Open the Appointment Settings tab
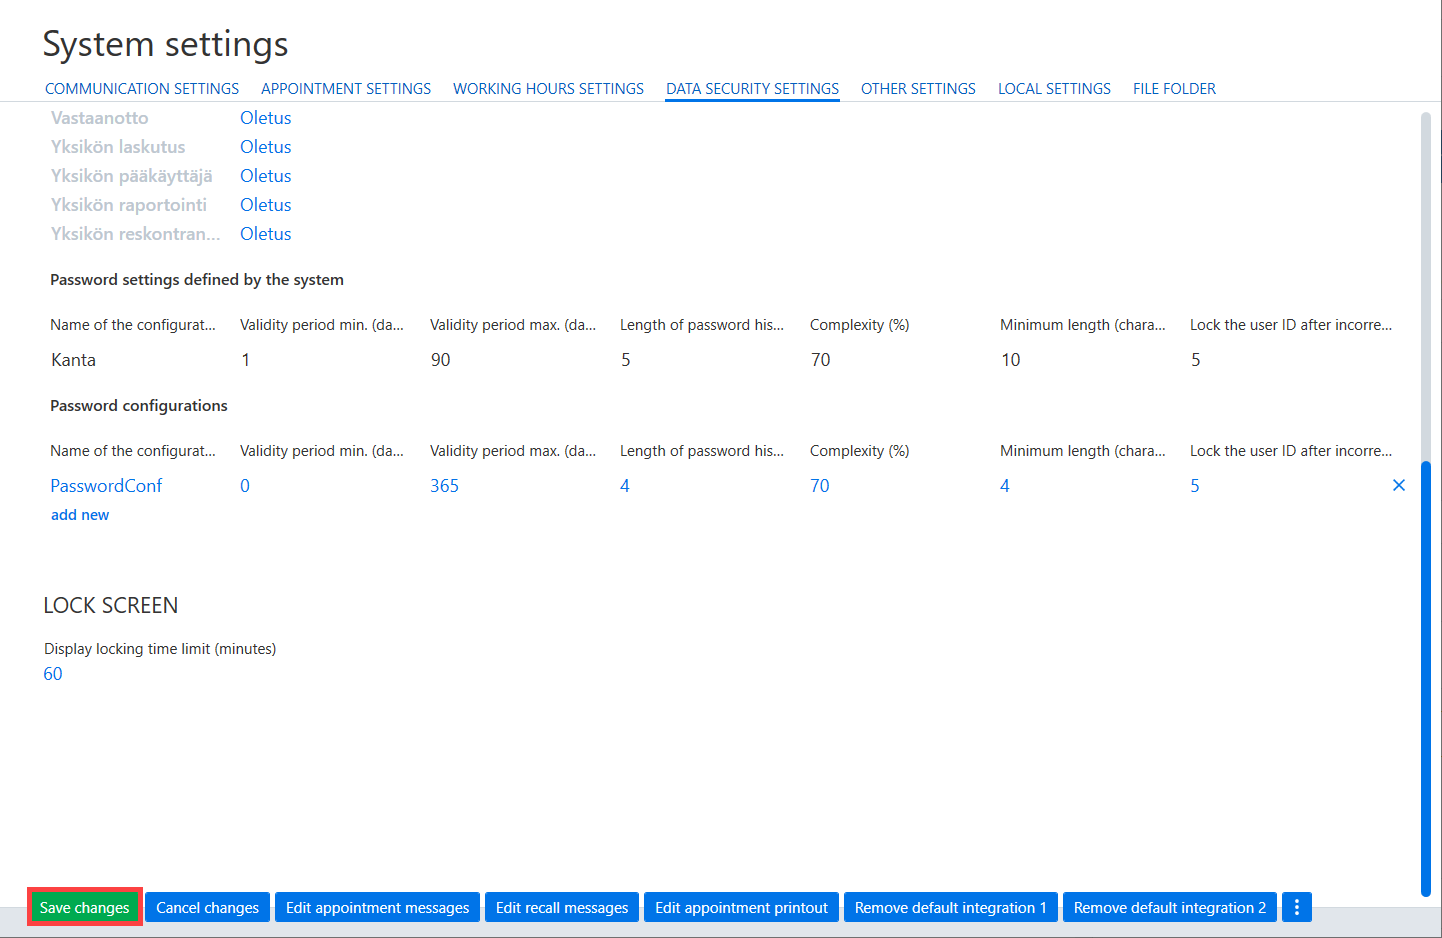 (346, 89)
